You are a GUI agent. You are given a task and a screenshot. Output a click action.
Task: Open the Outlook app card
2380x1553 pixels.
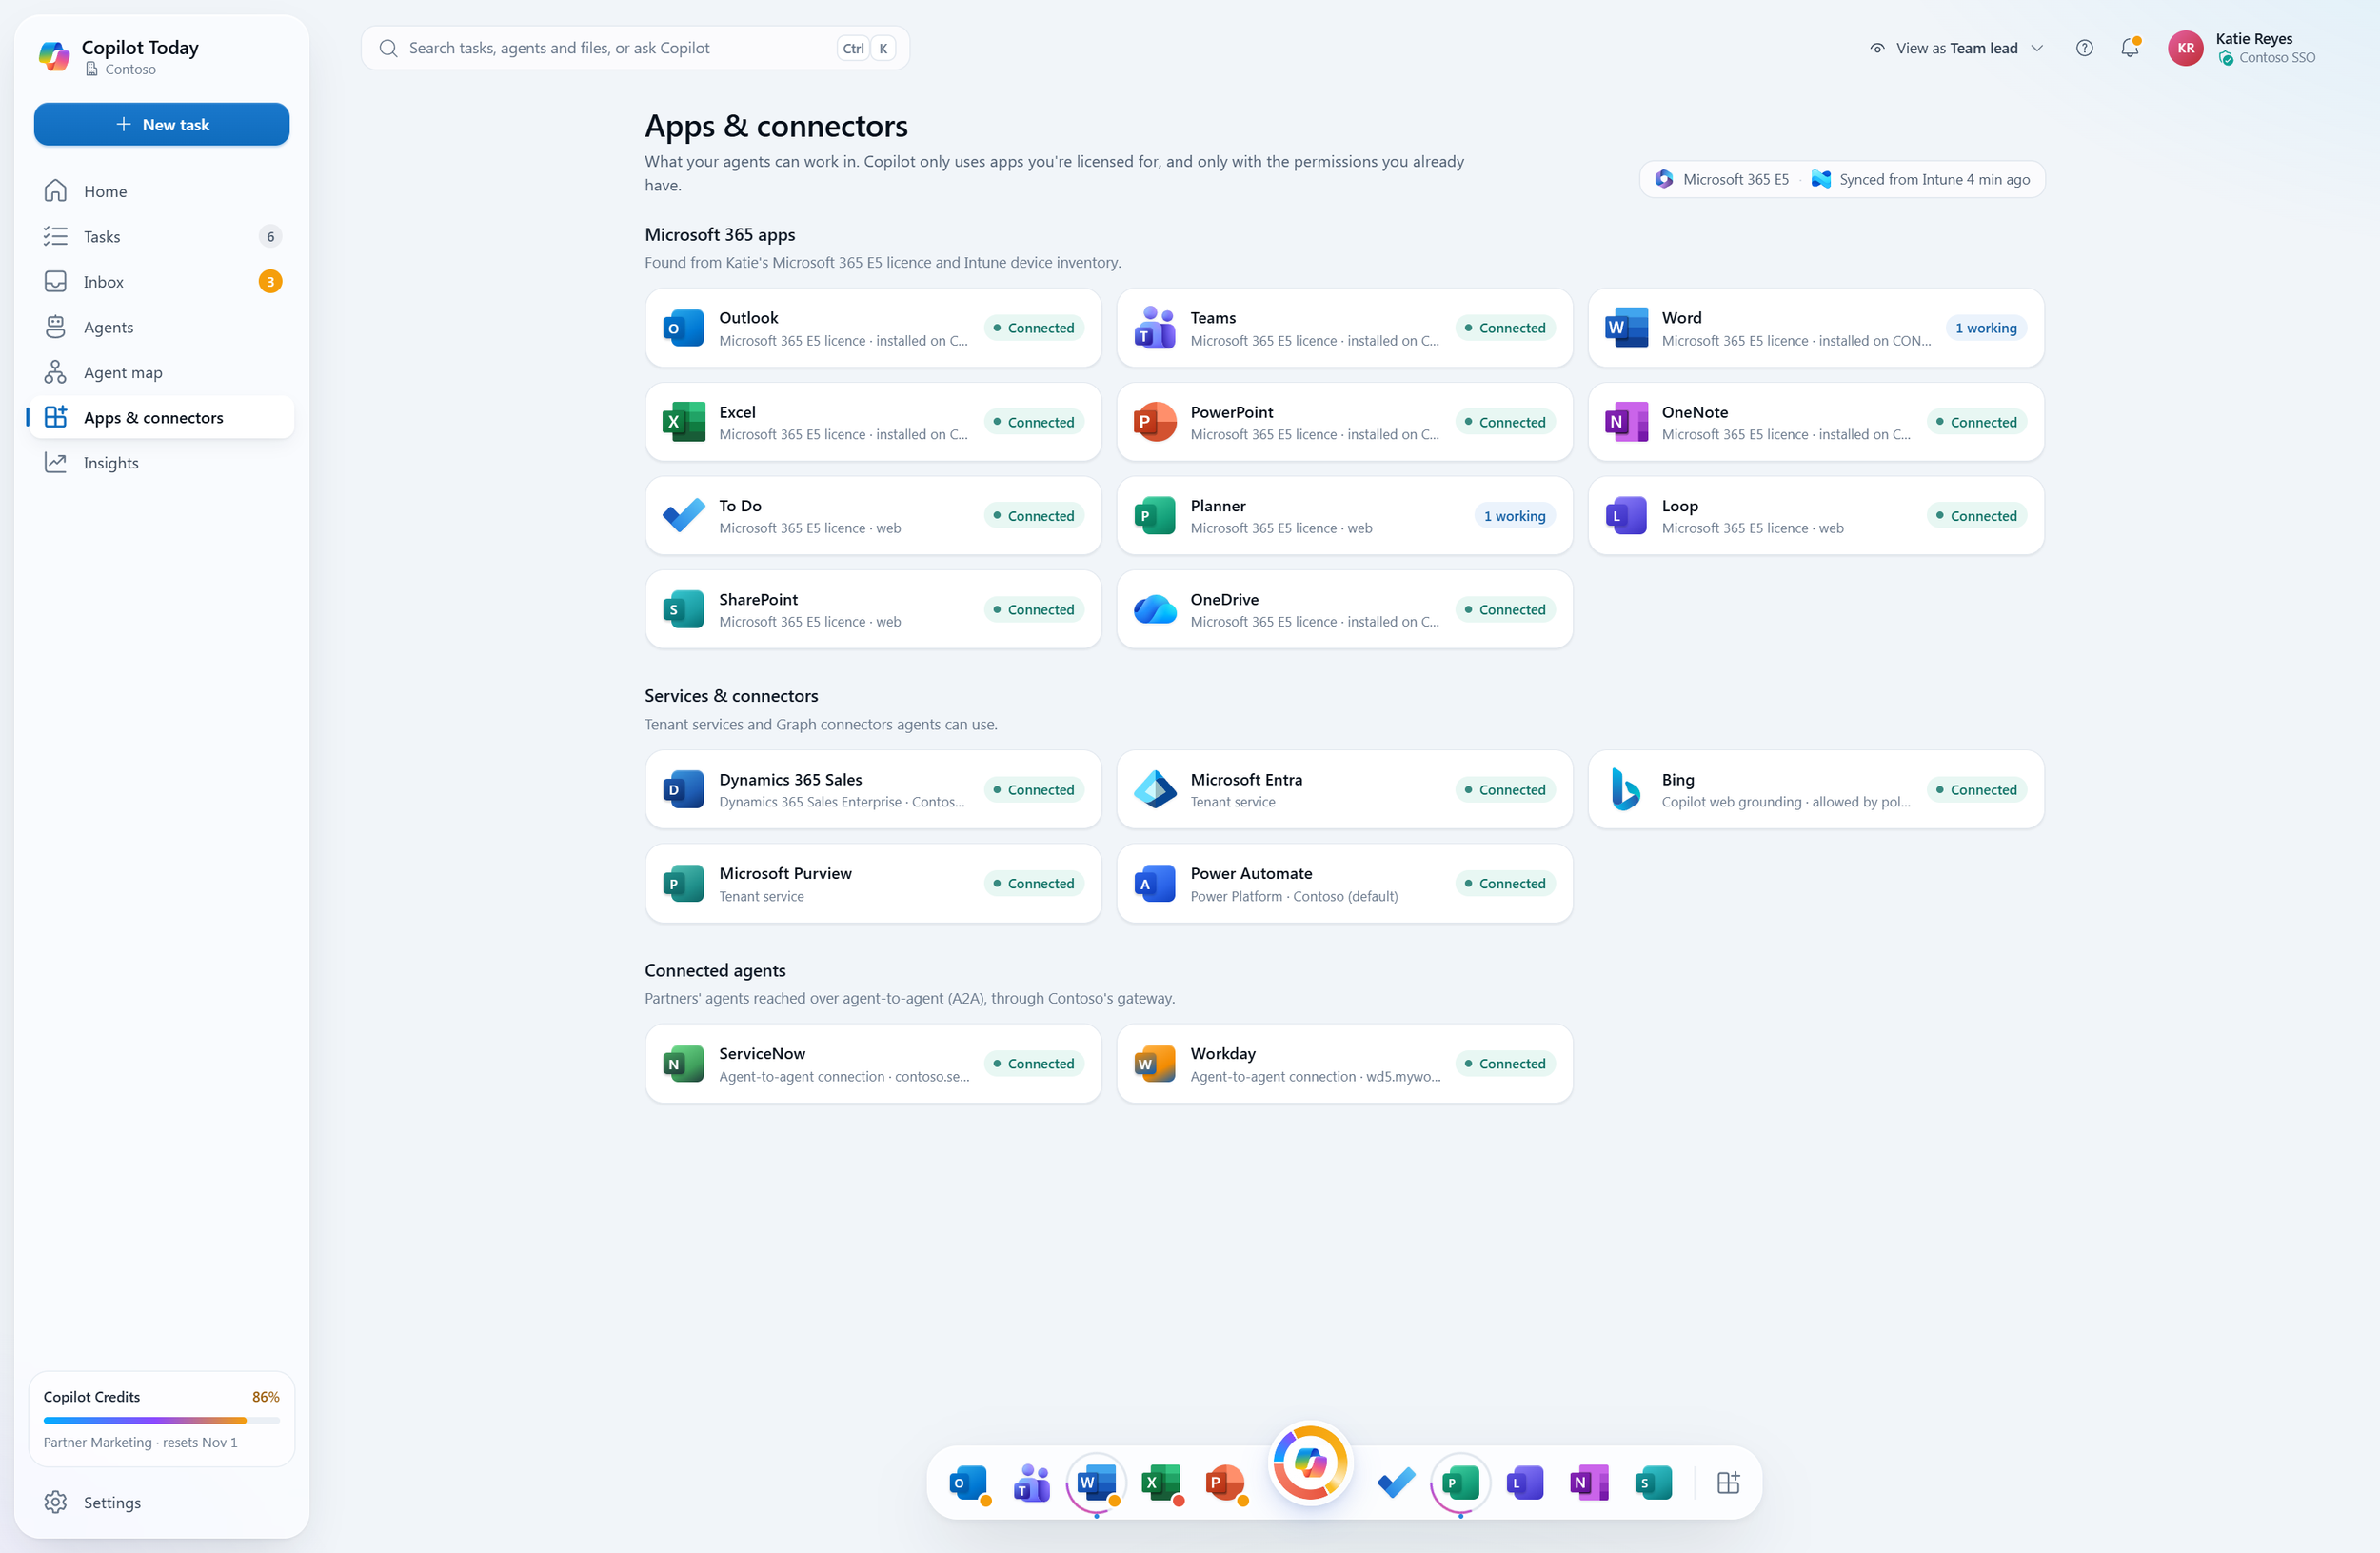tap(873, 328)
